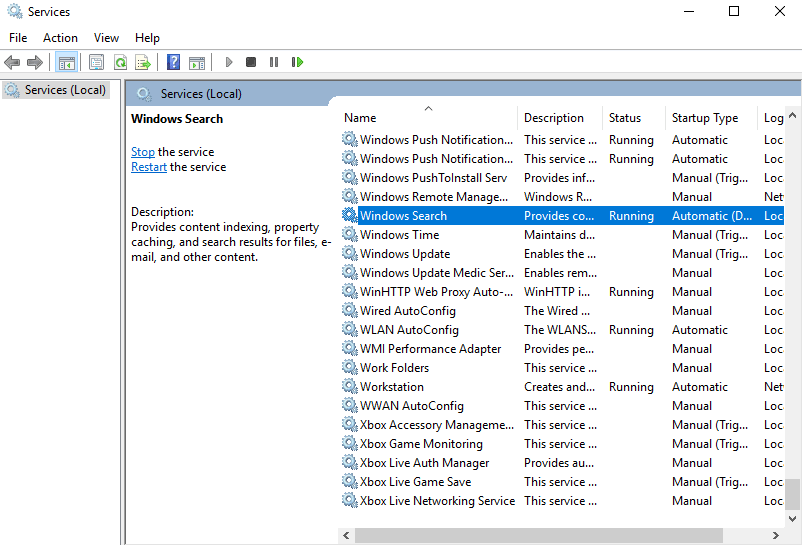Open the Action menu
Image resolution: width=804 pixels, height=545 pixels.
tap(61, 38)
